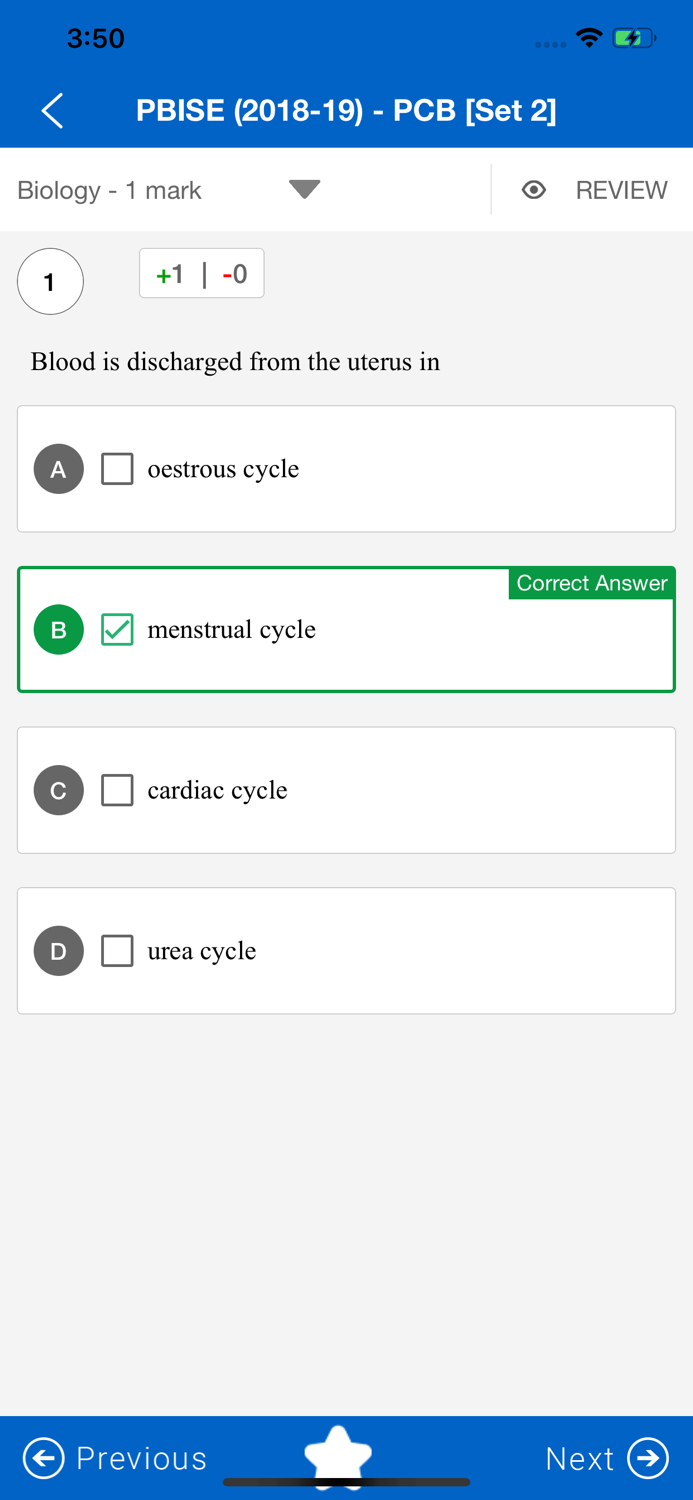This screenshot has height=1500, width=693.
Task: Go to Next question
Action: click(580, 1458)
